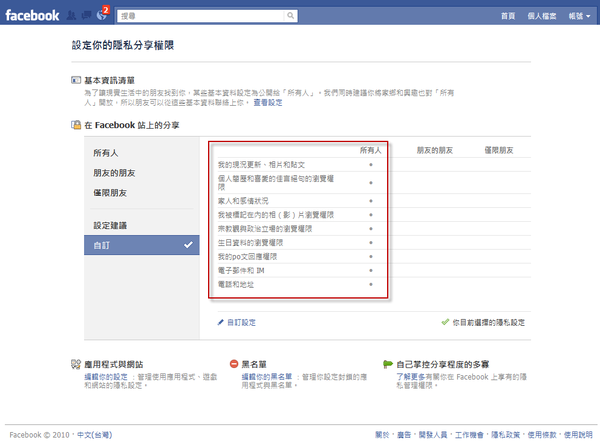
Task: Open 查看設定 link
Action: coord(268,103)
